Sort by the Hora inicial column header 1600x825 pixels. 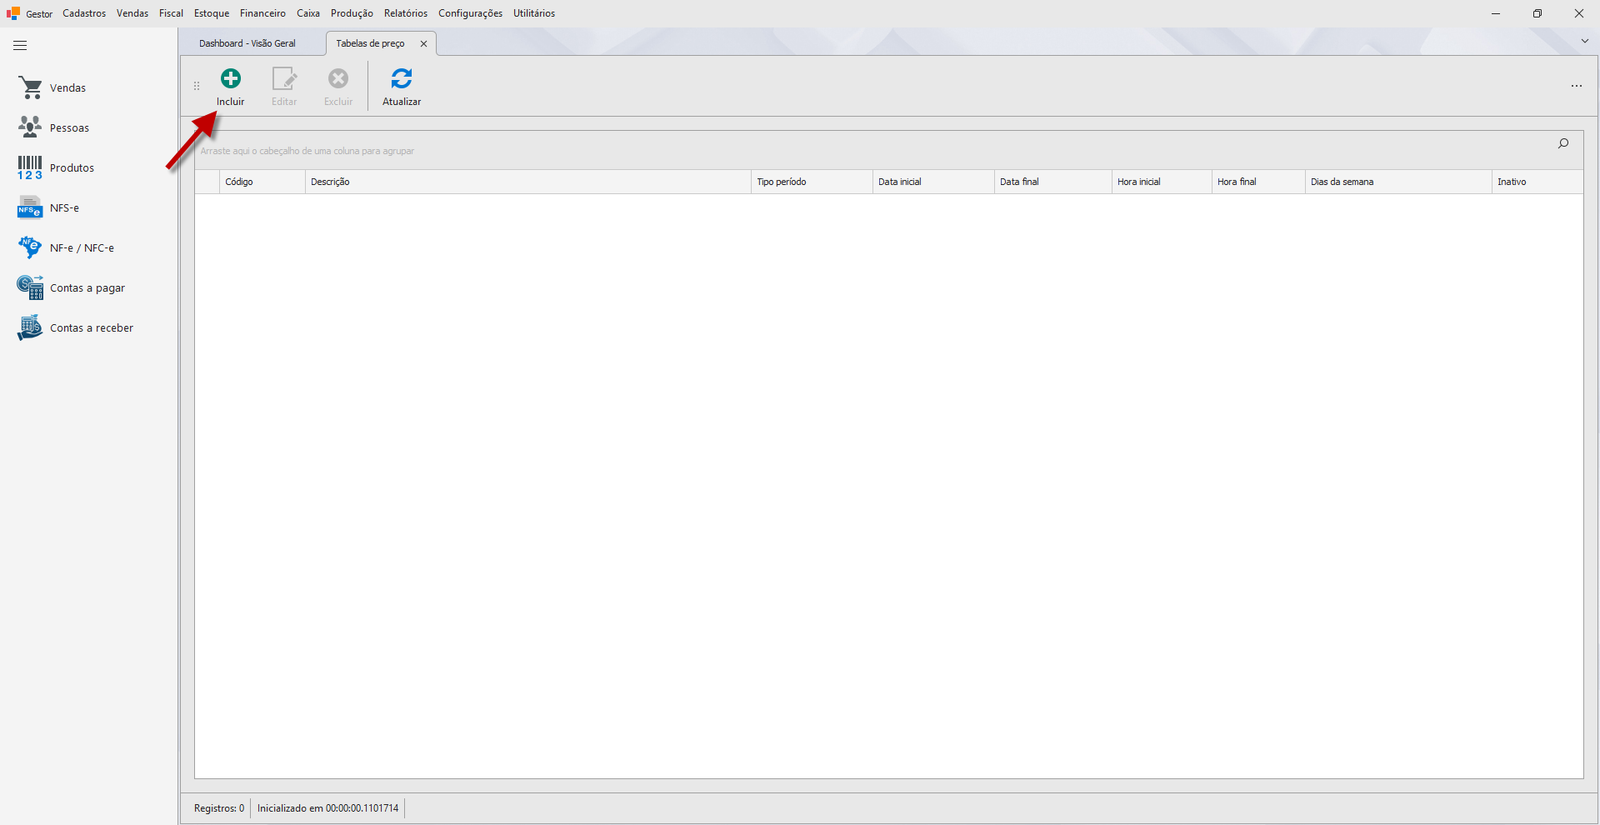pyautogui.click(x=1162, y=182)
